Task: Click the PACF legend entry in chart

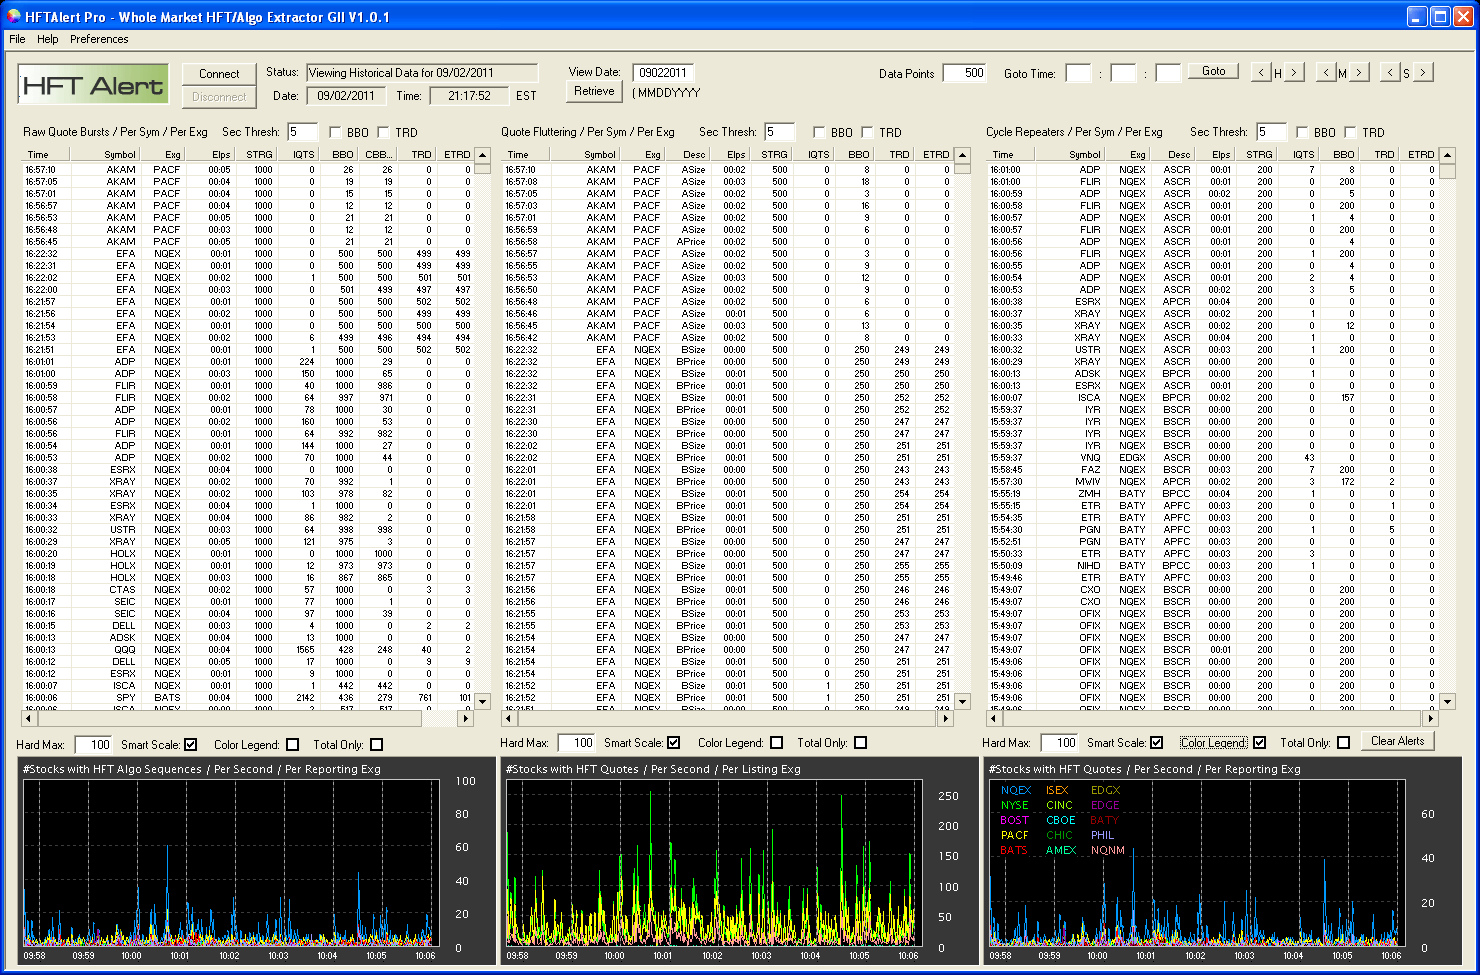Action: coord(1014,835)
